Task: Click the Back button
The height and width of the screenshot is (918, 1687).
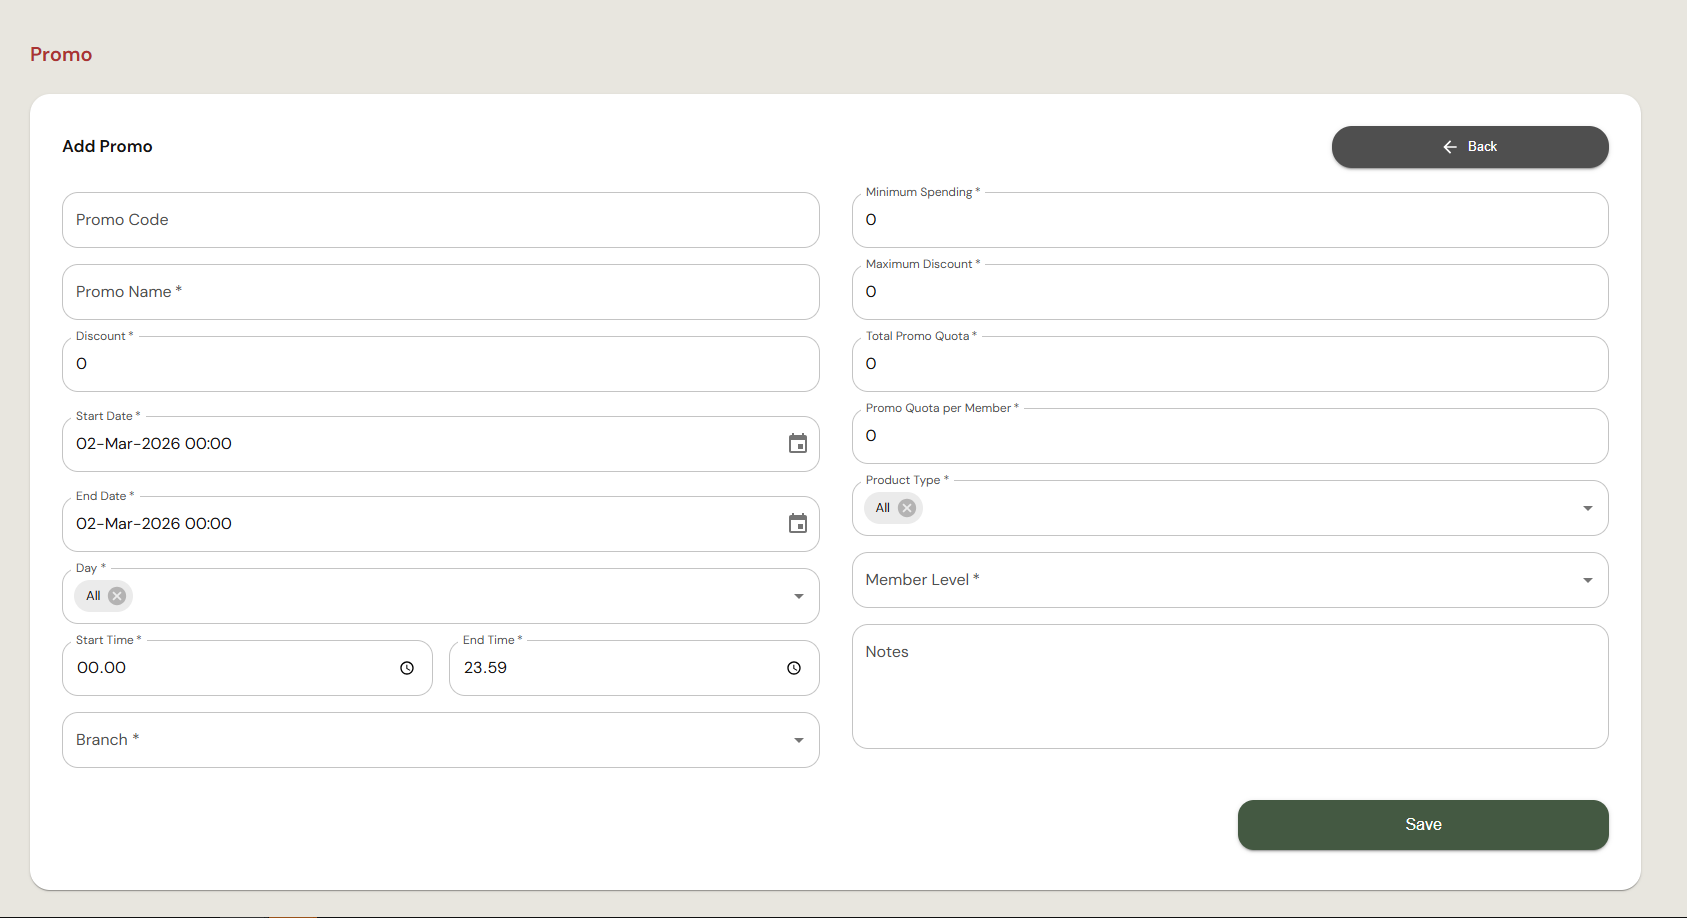Action: click(x=1470, y=147)
